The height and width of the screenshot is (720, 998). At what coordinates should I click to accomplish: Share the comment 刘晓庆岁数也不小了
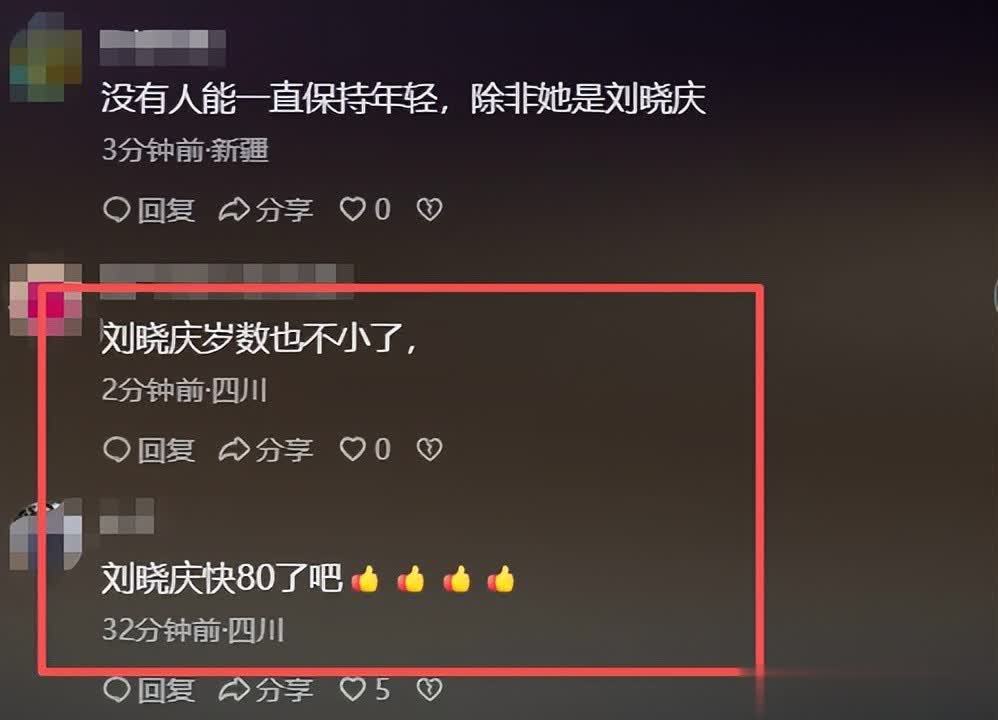265,450
